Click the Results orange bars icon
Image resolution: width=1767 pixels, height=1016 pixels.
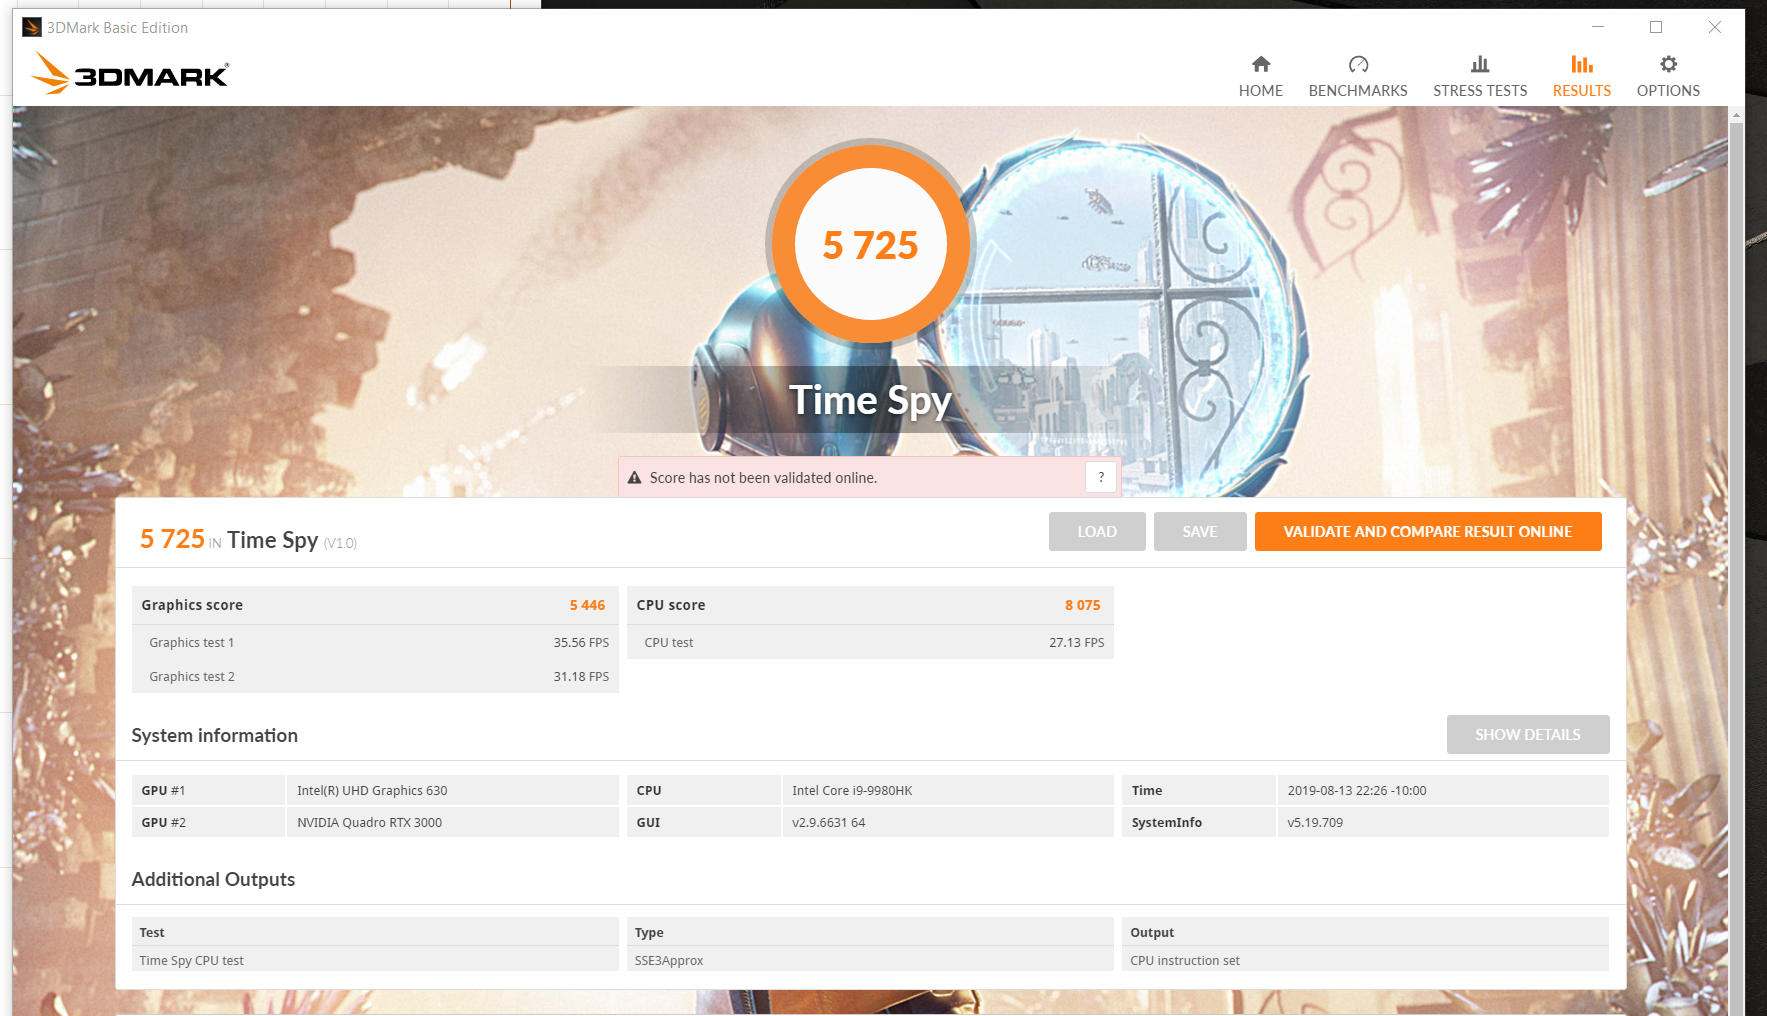(x=1581, y=64)
